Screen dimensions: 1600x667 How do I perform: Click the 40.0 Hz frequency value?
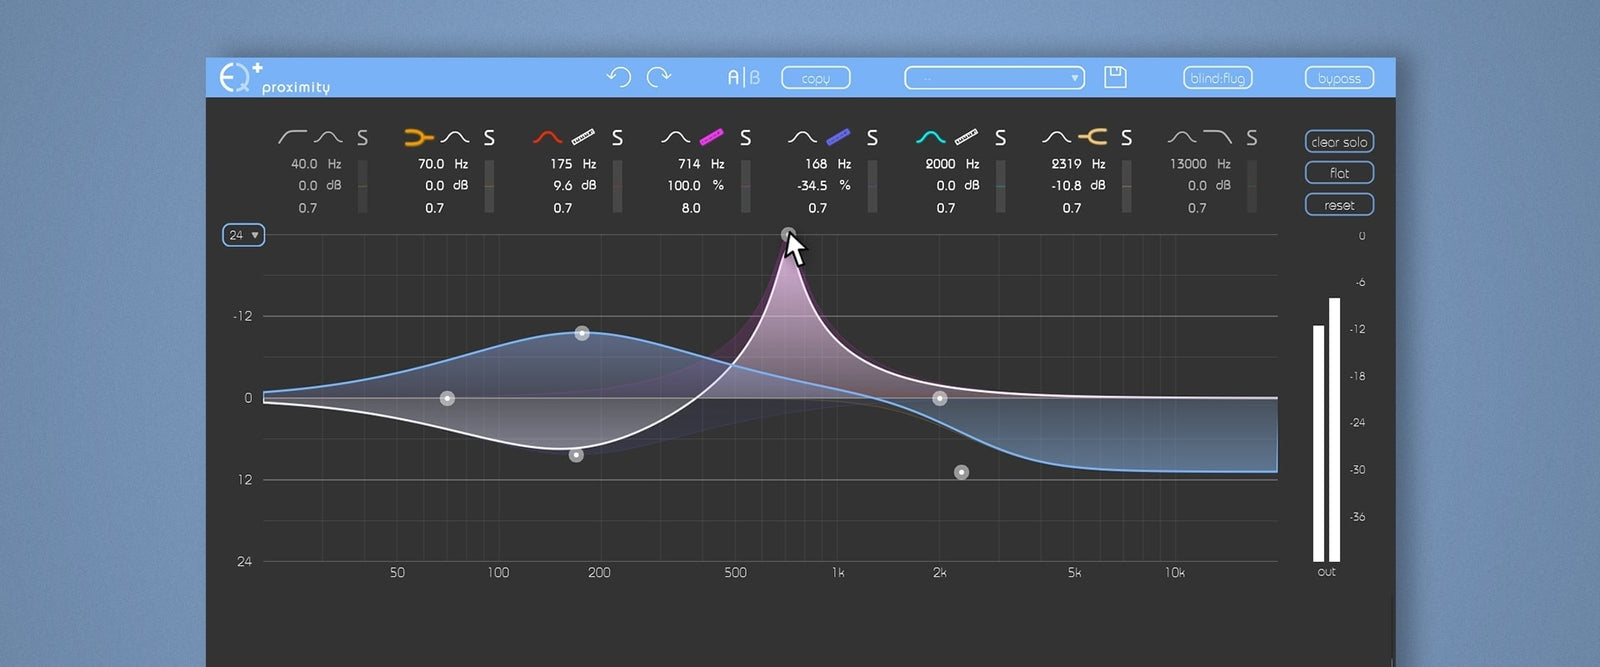pyautogui.click(x=304, y=164)
